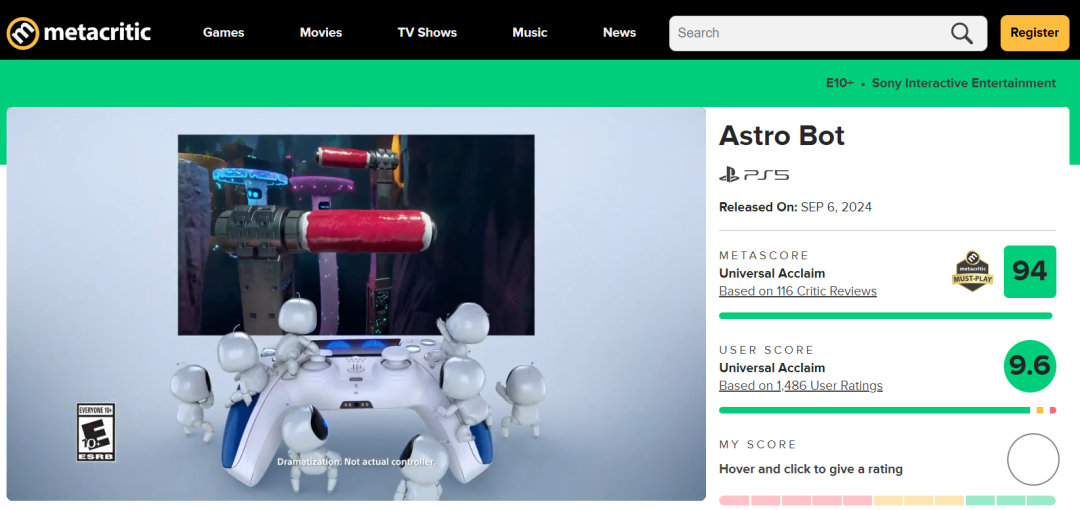
Task: Open the Games menu
Action: click(223, 32)
